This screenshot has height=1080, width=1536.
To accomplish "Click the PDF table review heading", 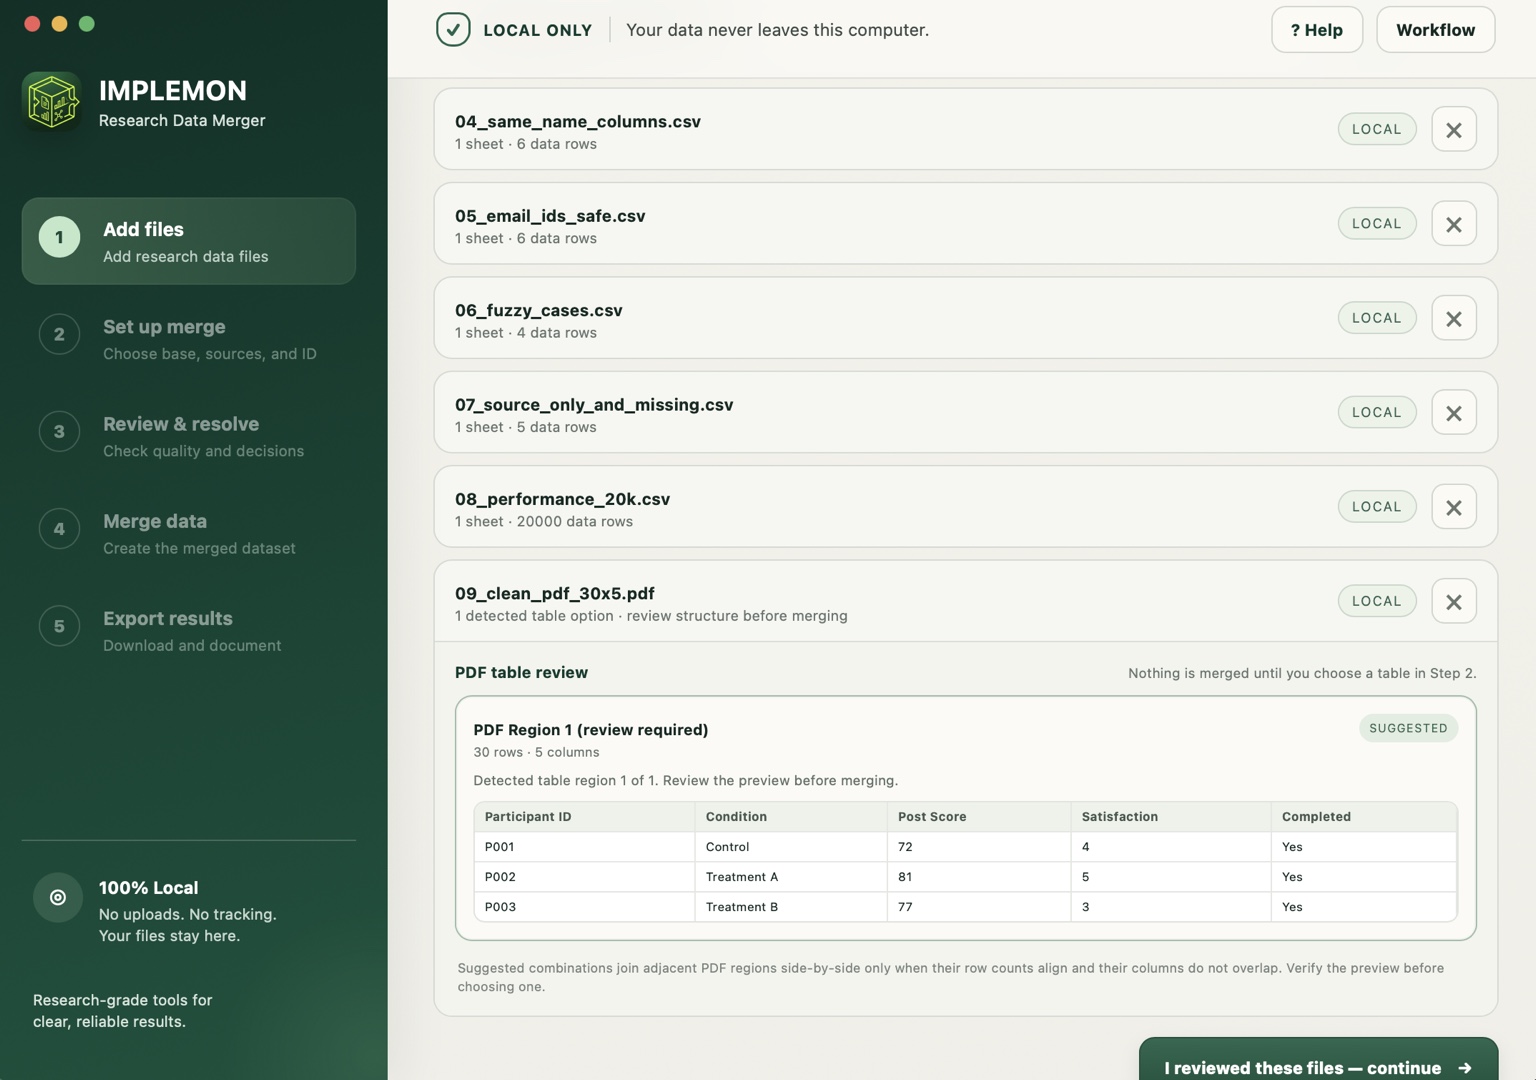I will click(521, 672).
